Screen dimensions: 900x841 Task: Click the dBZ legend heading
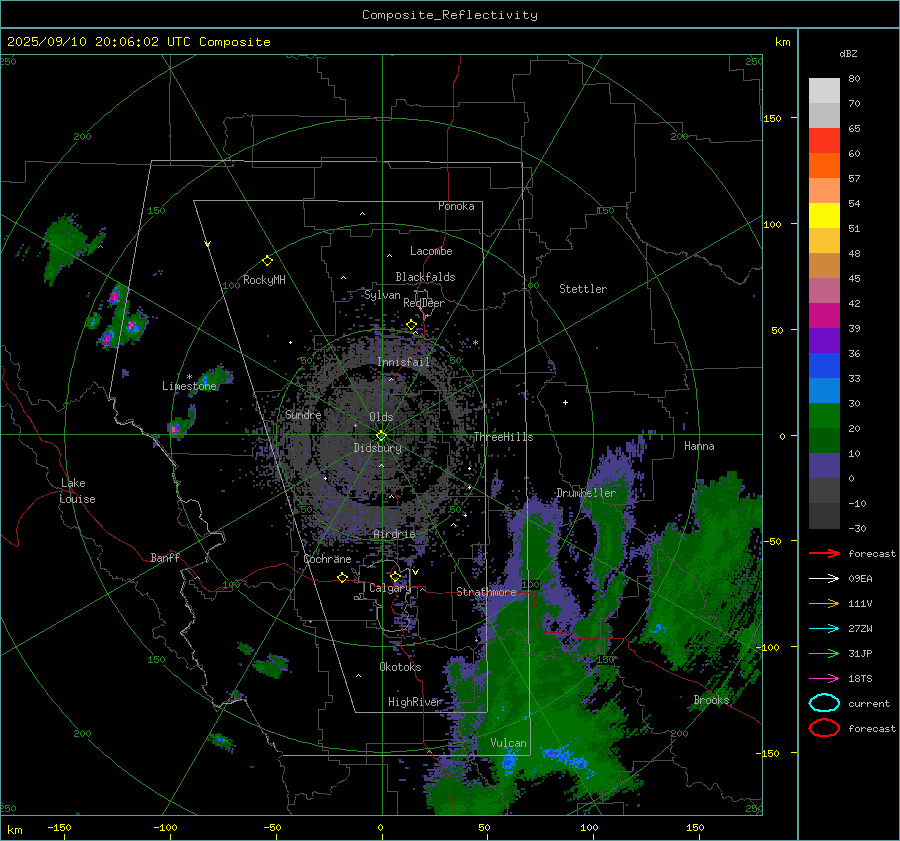848,53
